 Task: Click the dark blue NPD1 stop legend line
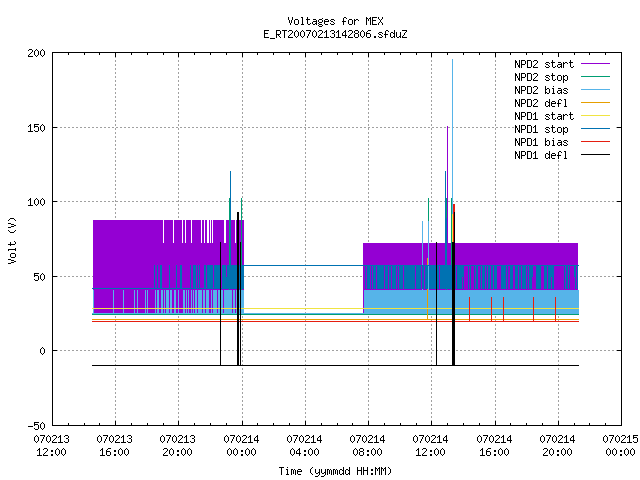pyautogui.click(x=595, y=129)
